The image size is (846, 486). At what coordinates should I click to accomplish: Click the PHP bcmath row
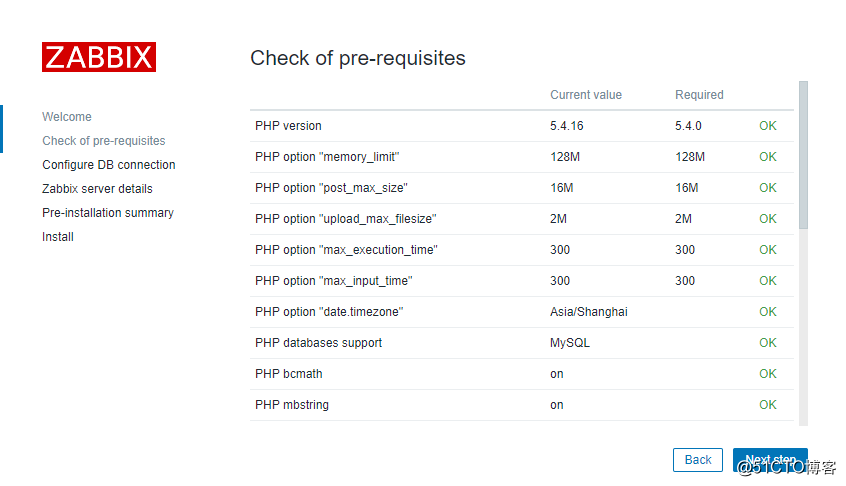coord(522,374)
